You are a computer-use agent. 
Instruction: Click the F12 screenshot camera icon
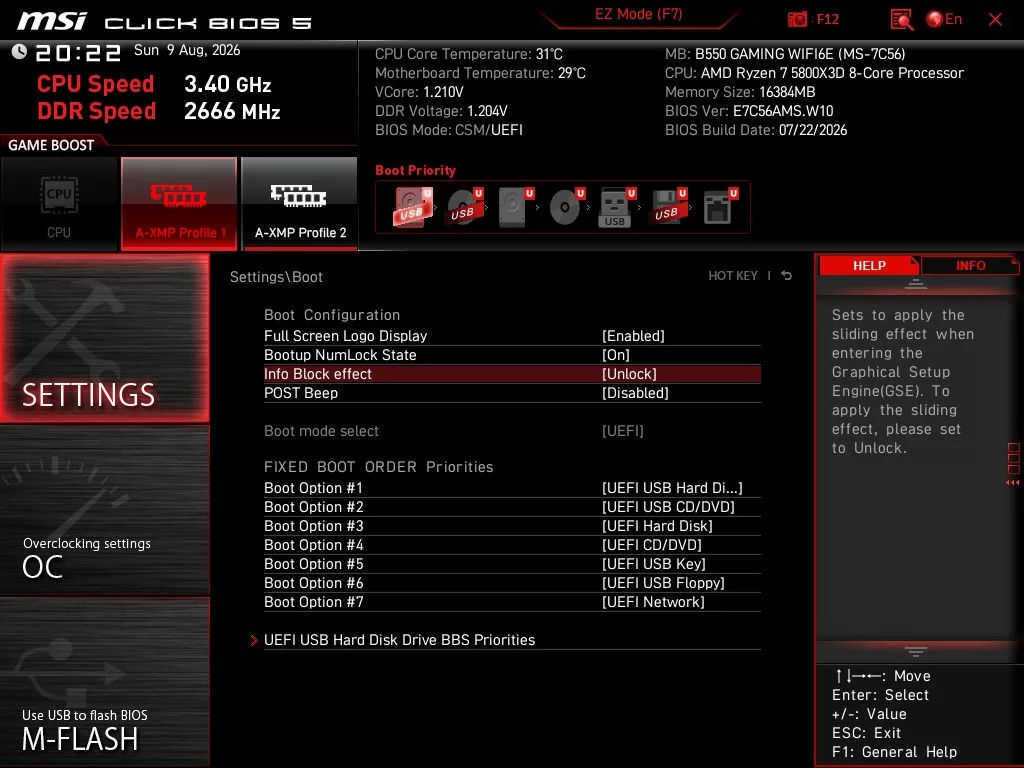(797, 20)
